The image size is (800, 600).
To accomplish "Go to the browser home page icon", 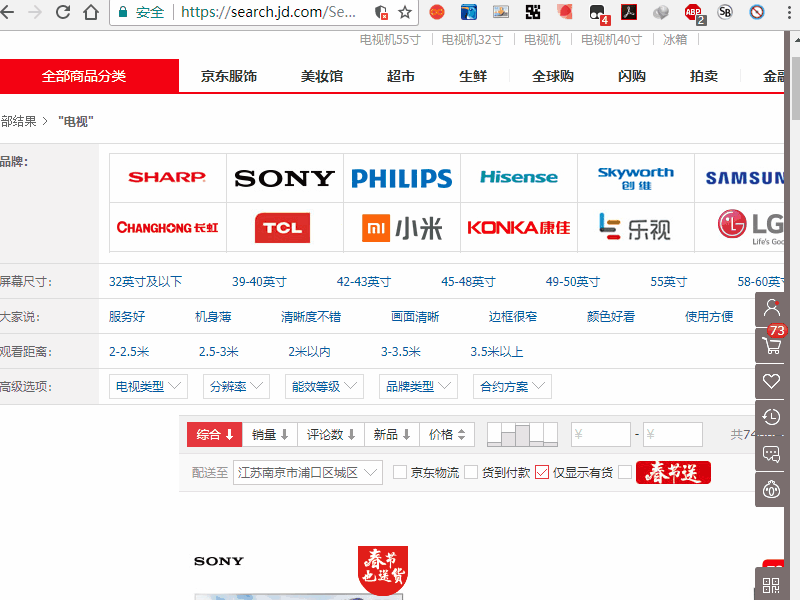I will (91, 12).
